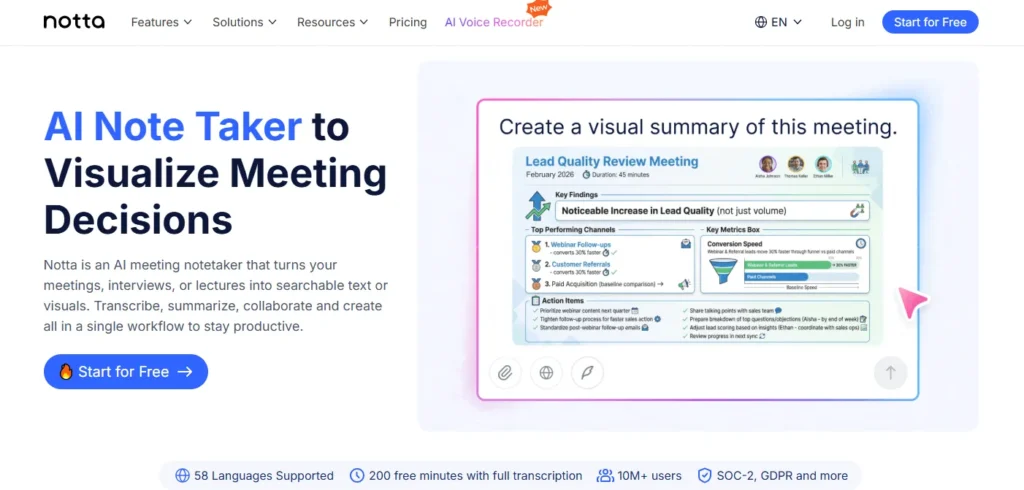Click the Log in link
Viewport: 1024px width, 490px height.
pos(847,22)
